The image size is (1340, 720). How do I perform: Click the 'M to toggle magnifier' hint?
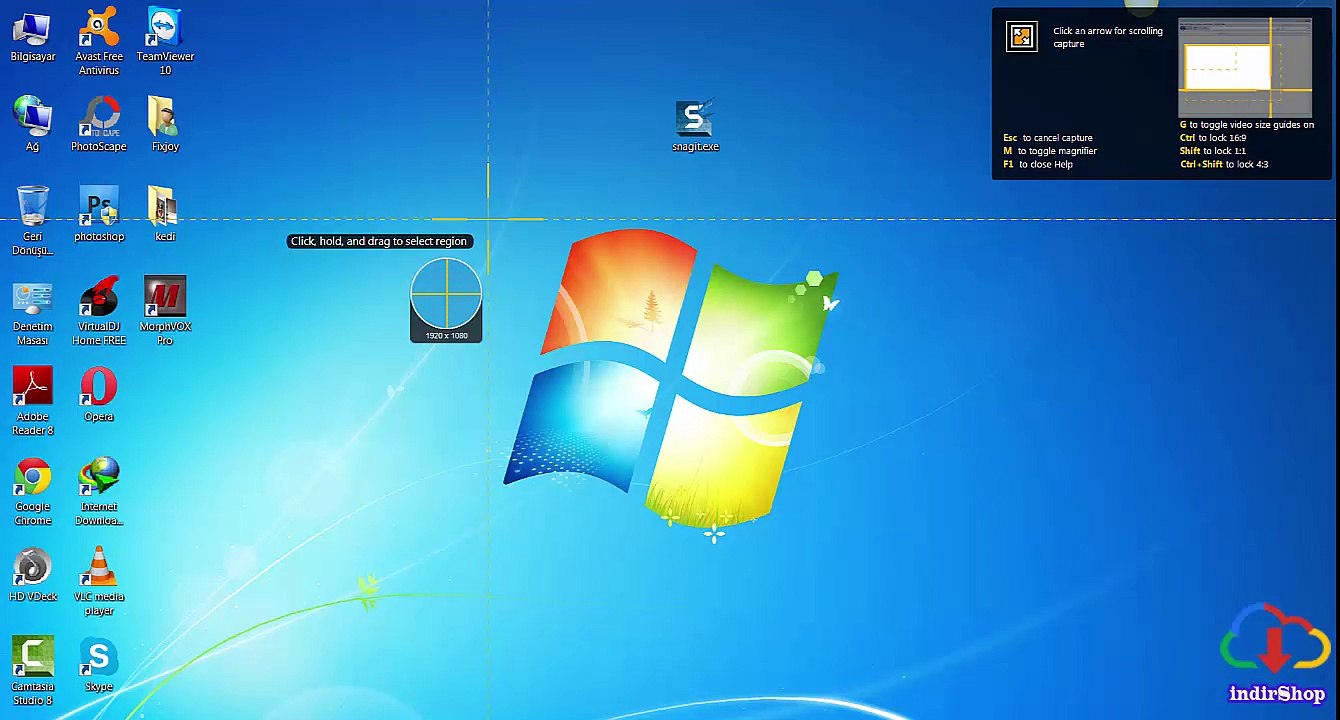pos(1050,151)
